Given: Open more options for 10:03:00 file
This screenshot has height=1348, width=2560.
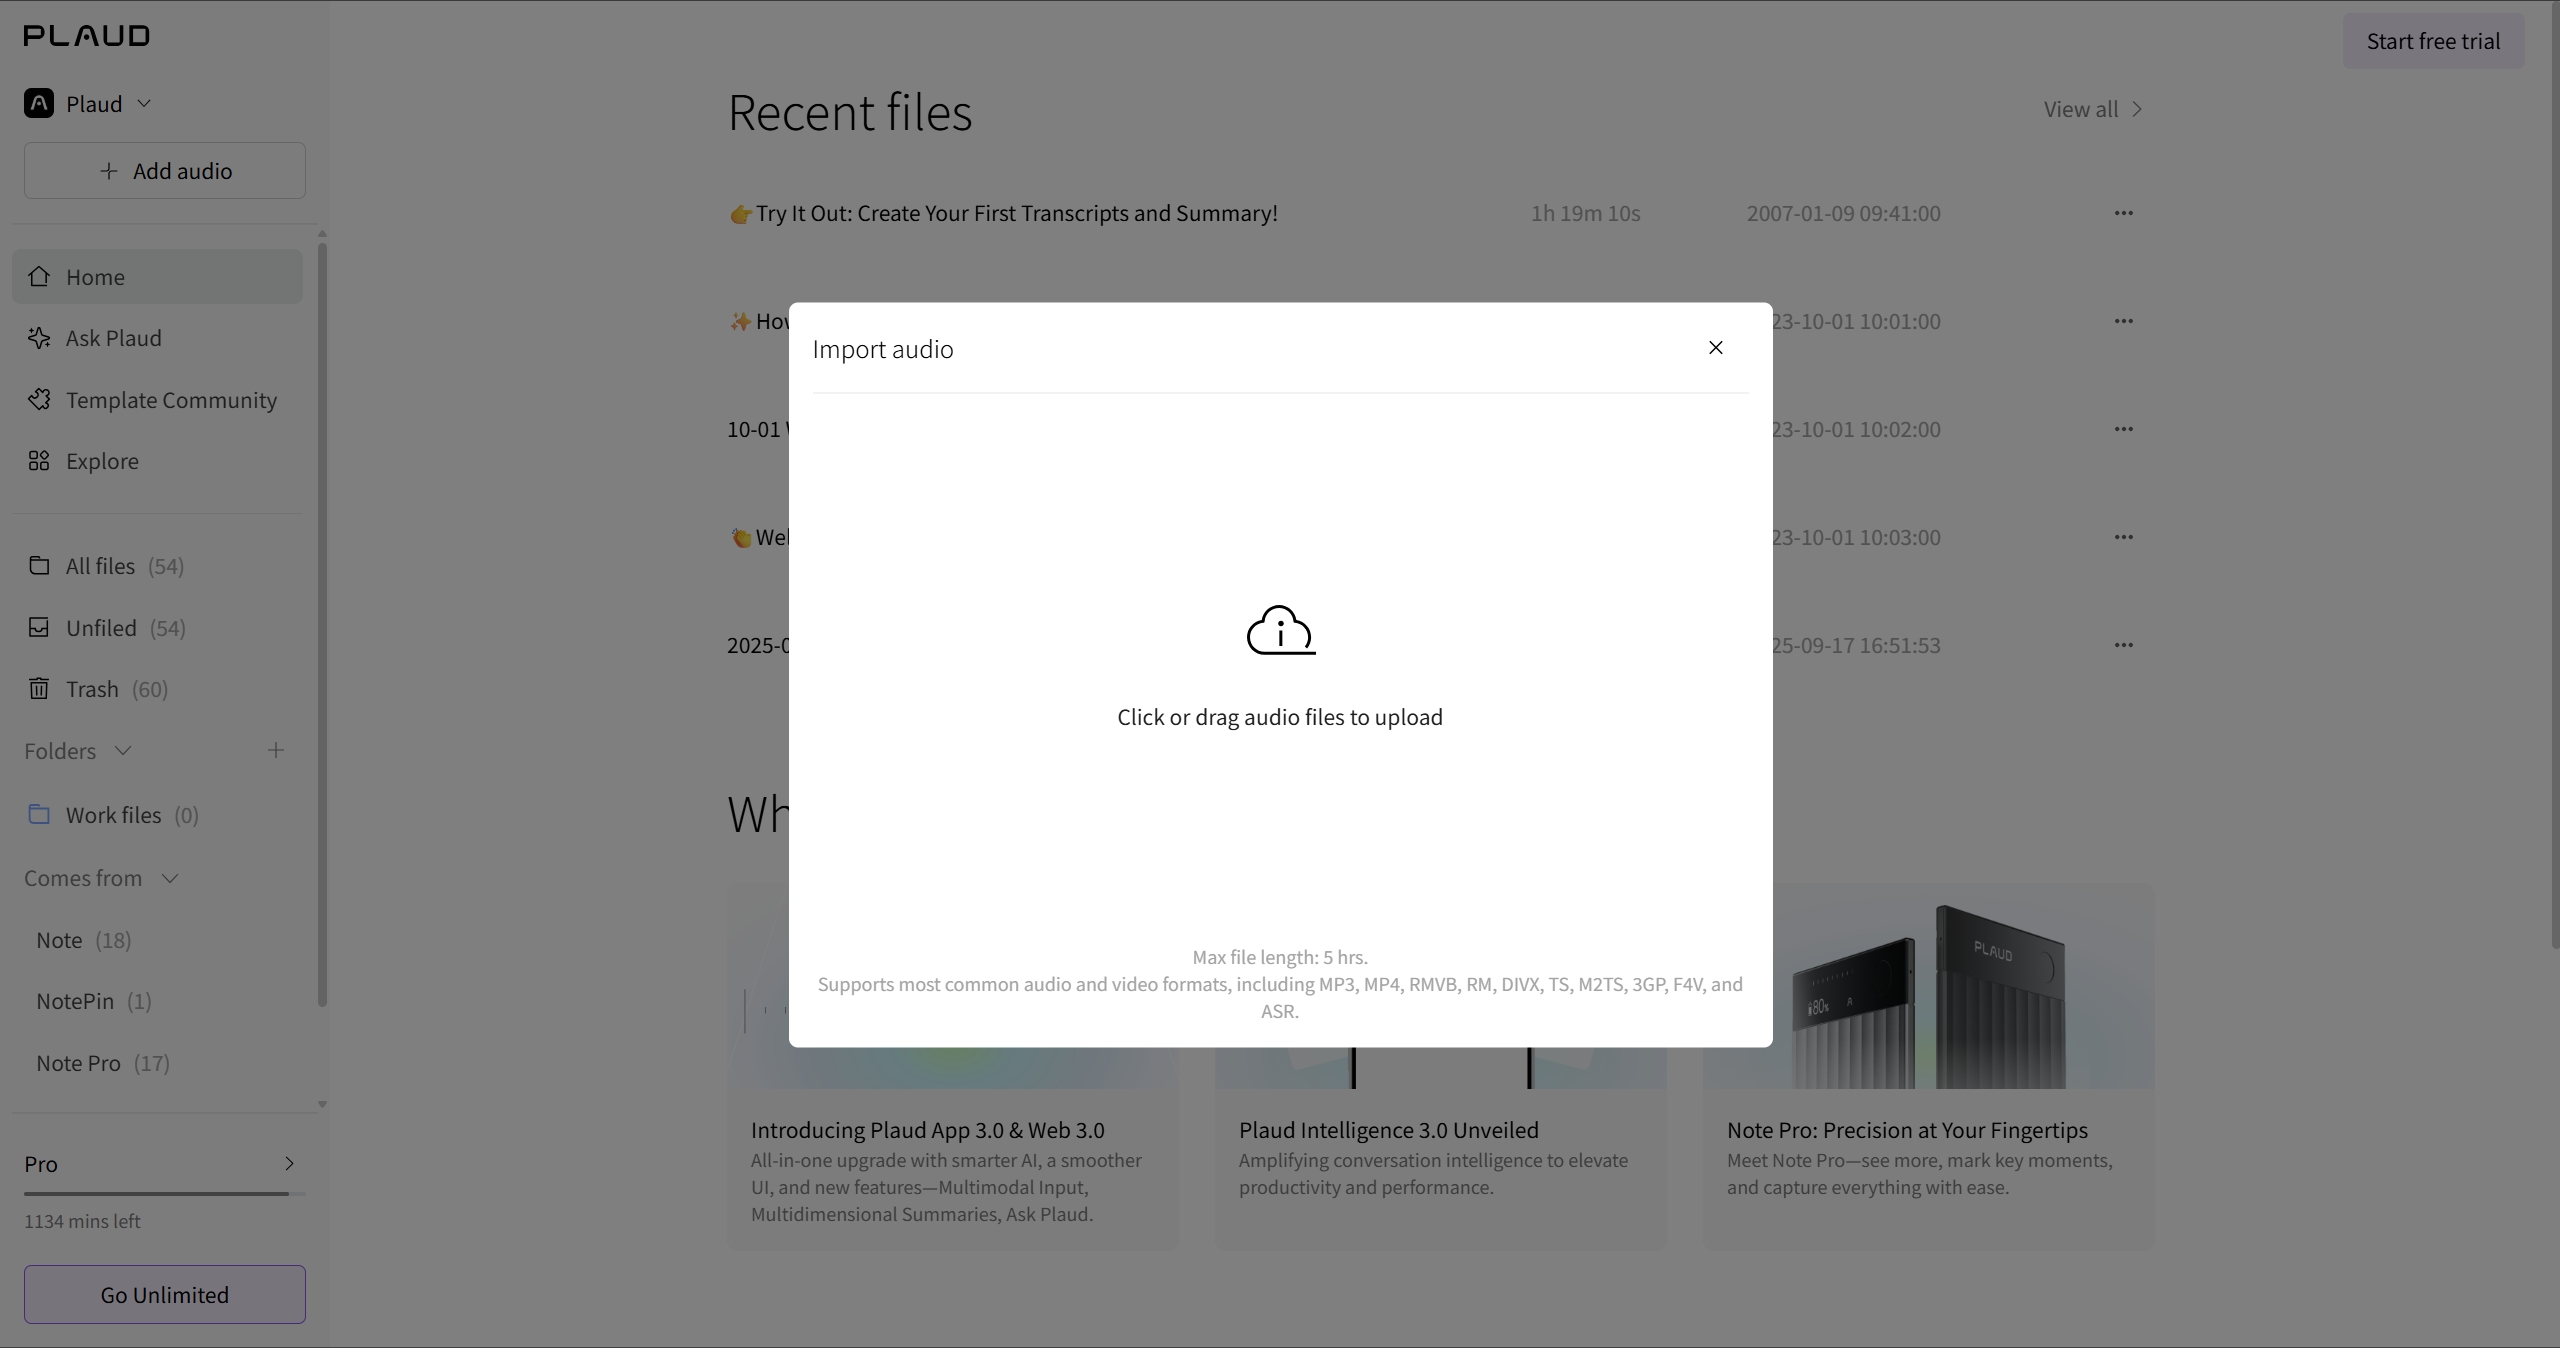Looking at the screenshot, I should pos(2124,537).
